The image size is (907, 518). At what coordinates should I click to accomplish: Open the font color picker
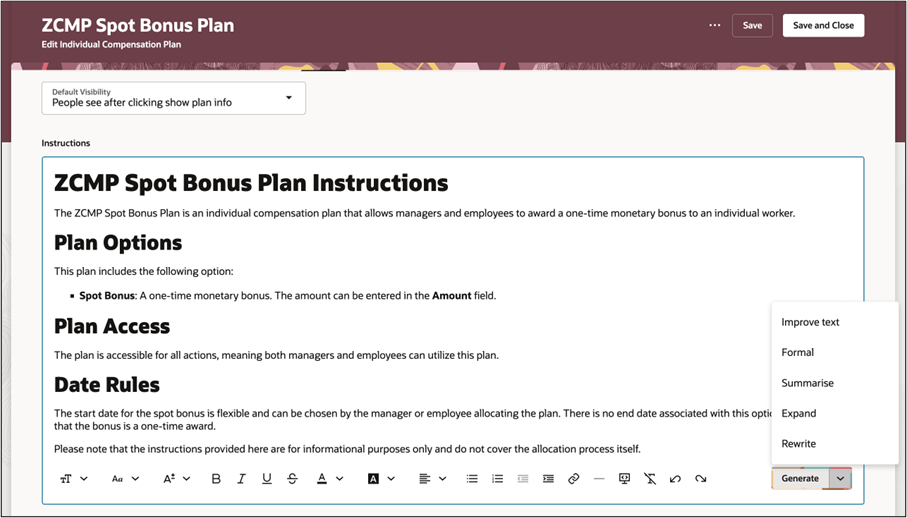tap(329, 479)
